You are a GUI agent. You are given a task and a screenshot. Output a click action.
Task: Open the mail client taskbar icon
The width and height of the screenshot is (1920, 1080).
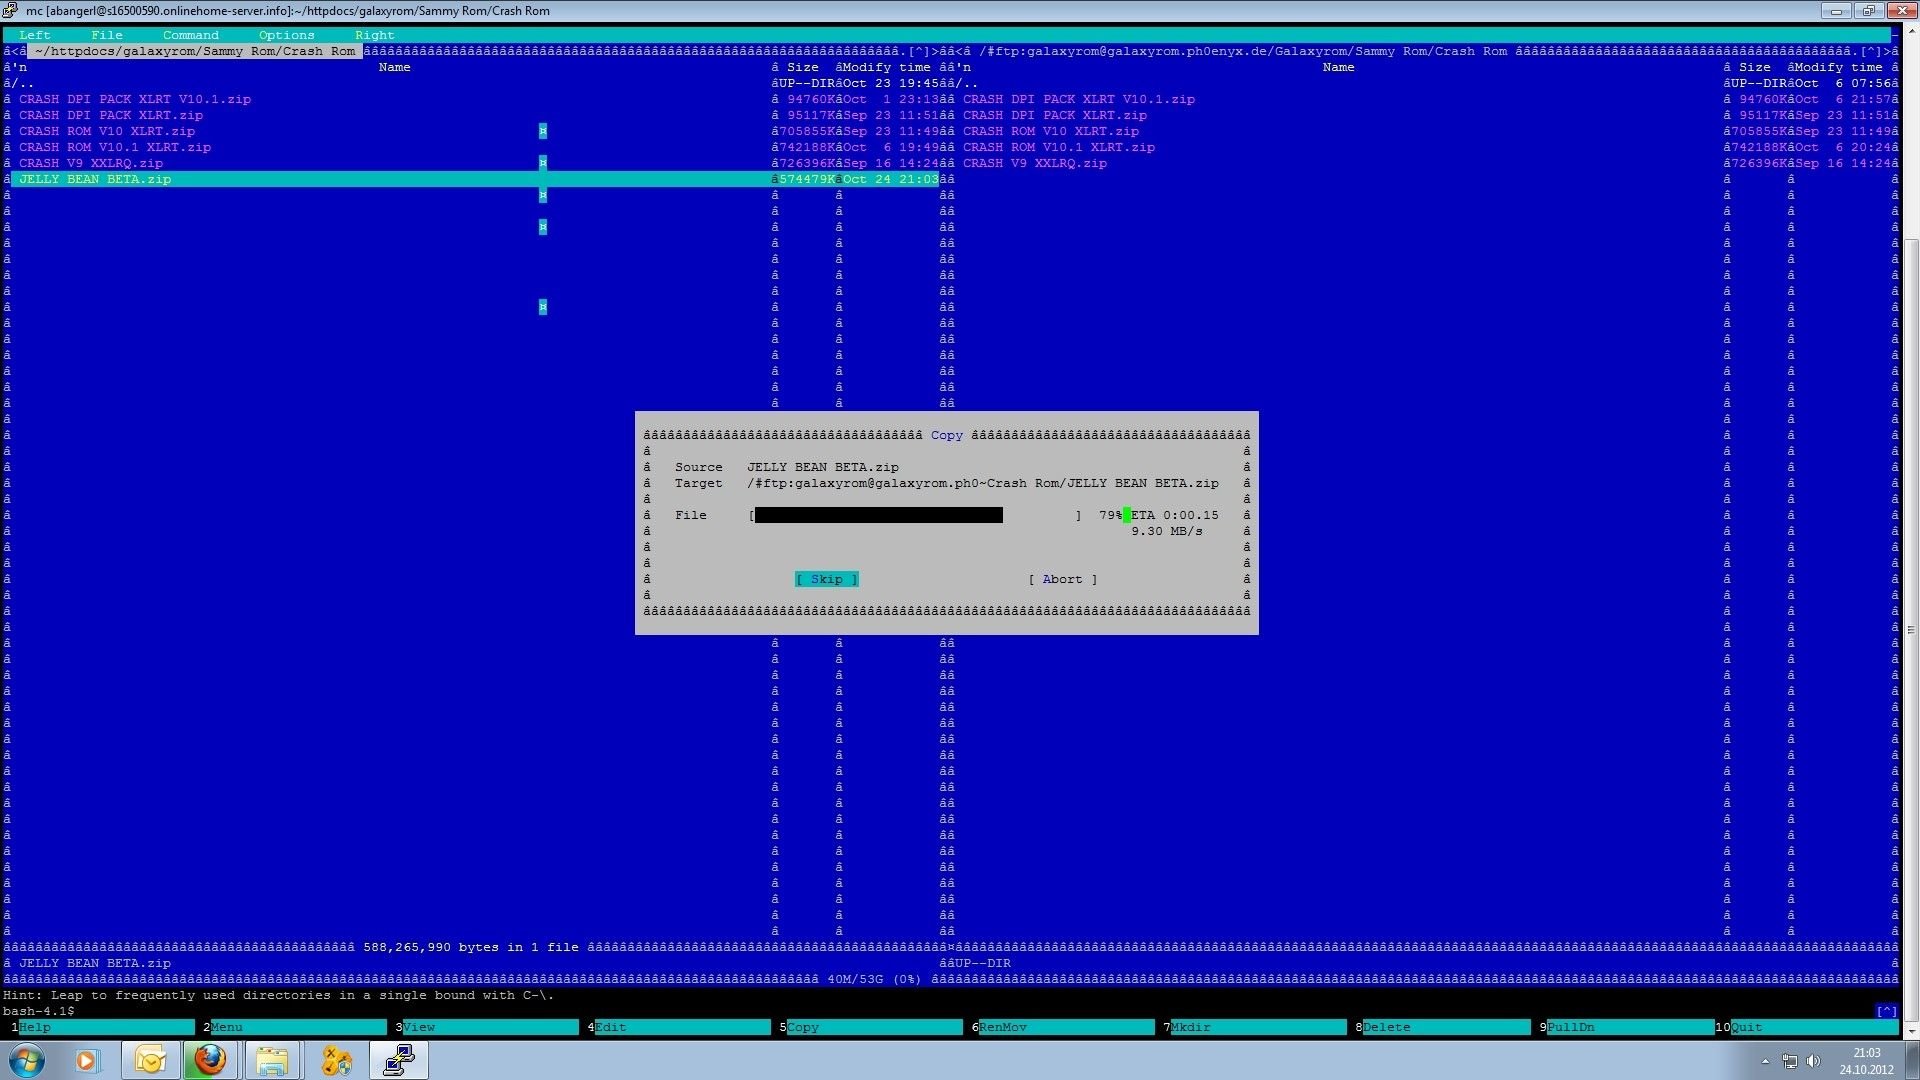(x=150, y=1060)
